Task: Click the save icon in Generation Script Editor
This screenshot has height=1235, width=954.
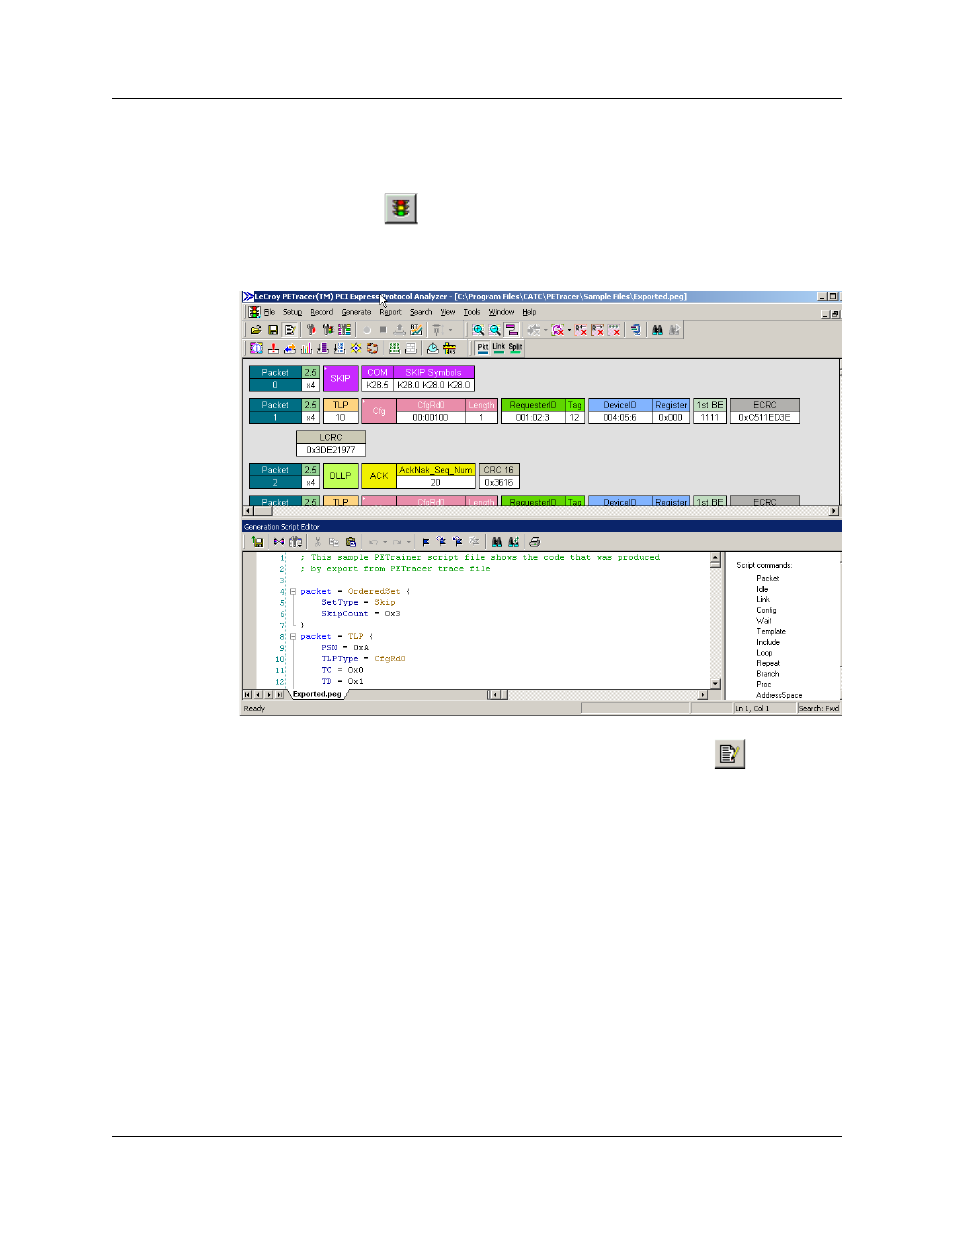Action: pyautogui.click(x=257, y=542)
